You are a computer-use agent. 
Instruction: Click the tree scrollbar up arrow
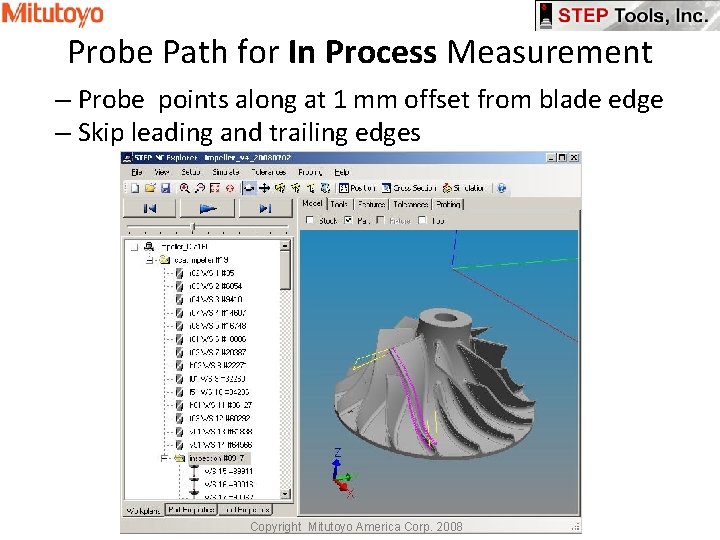click(286, 246)
